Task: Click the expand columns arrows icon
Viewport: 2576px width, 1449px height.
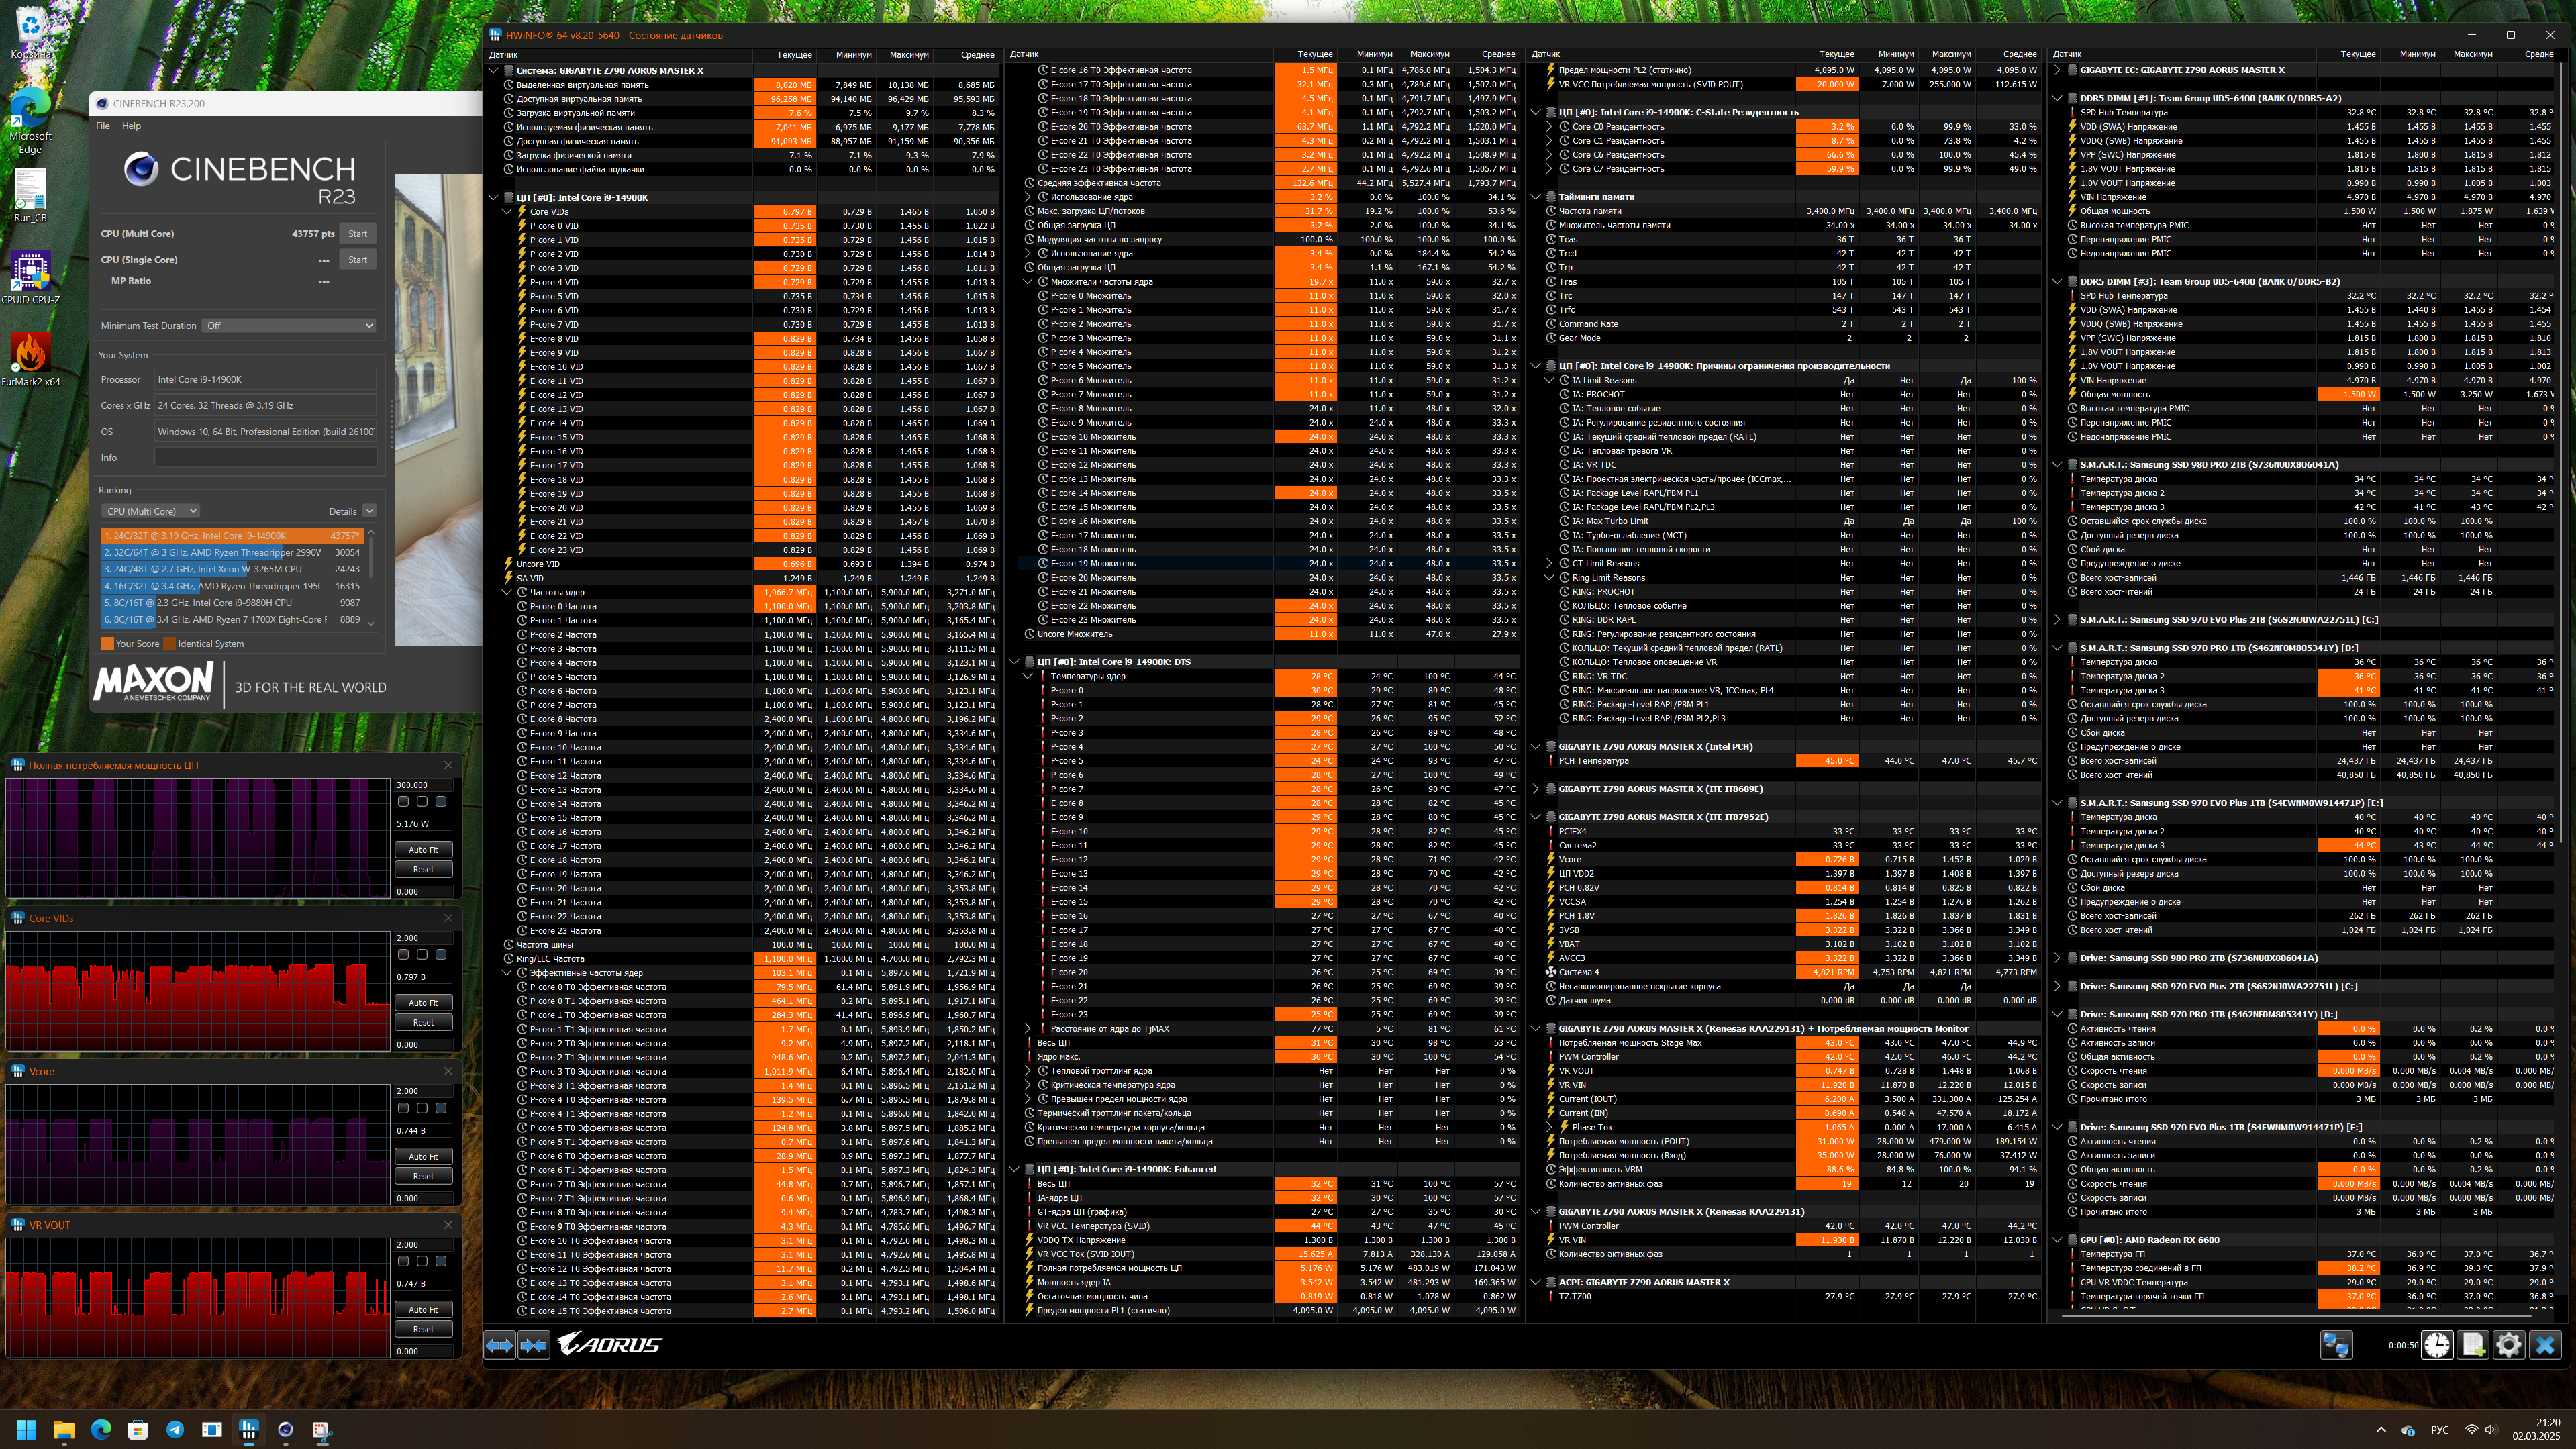Action: [499, 1345]
